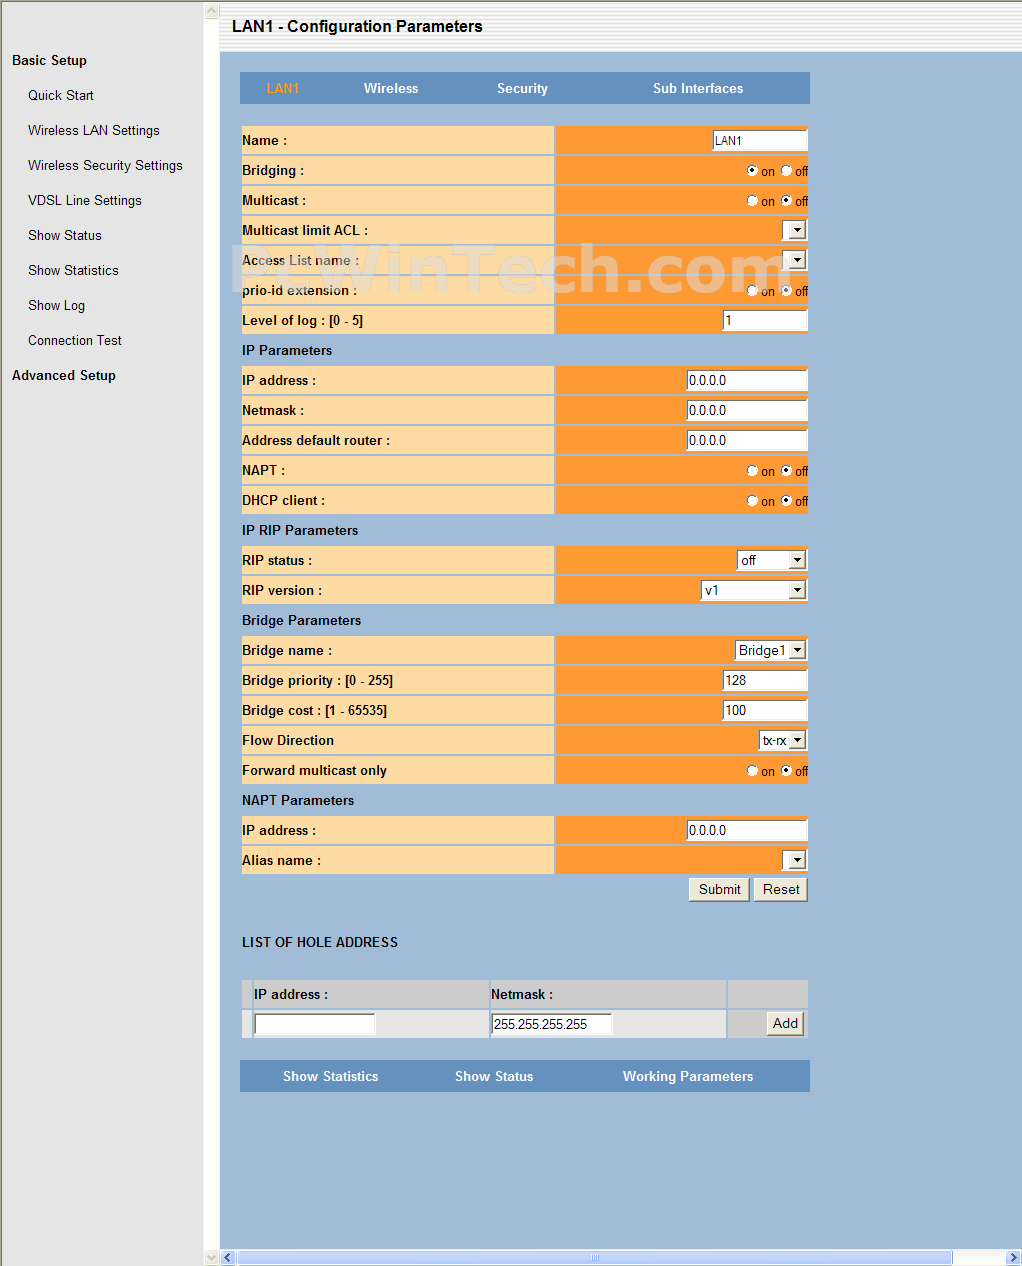Image resolution: width=1022 pixels, height=1266 pixels.
Task: Click the Reset button
Action: click(x=781, y=889)
